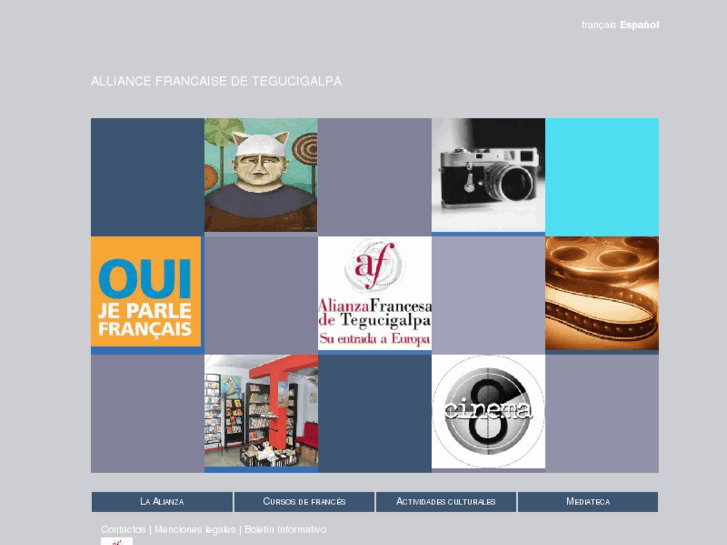
Task: Select the Español language link
Action: 639,25
